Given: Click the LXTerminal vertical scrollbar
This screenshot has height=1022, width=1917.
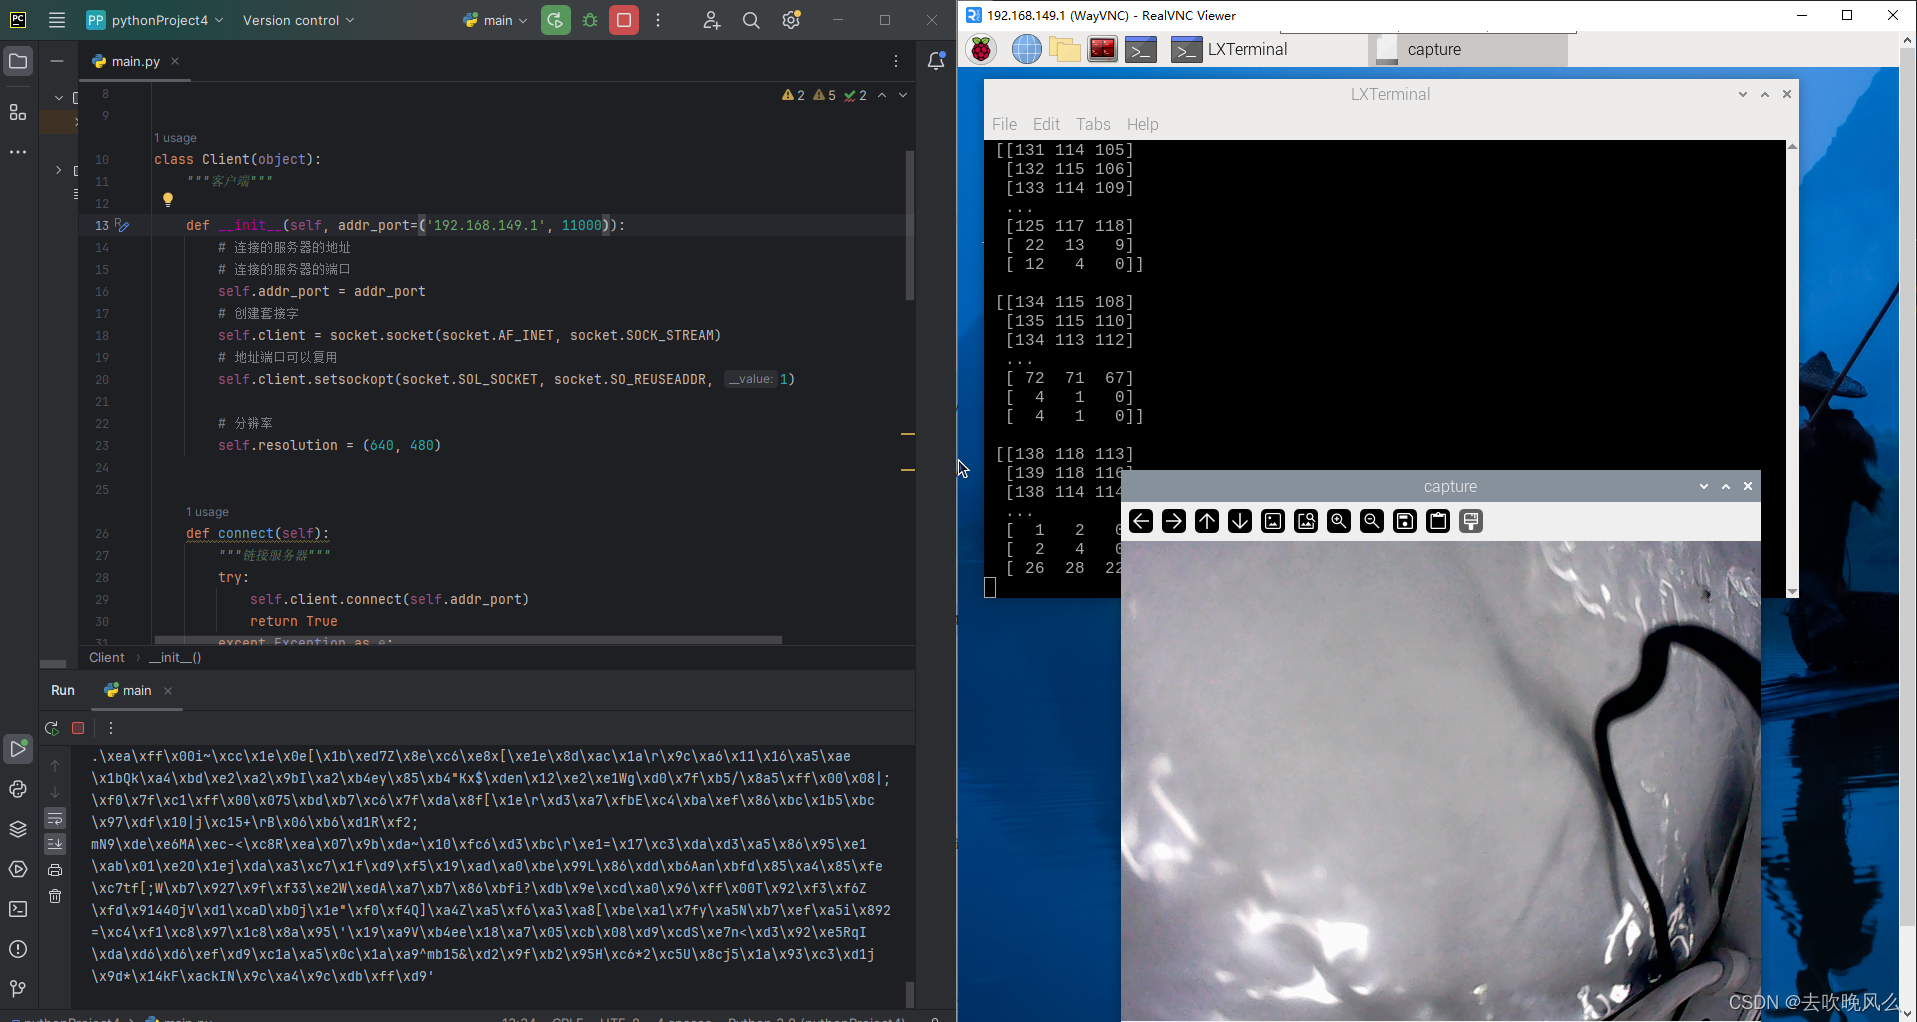Looking at the screenshot, I should 1792,370.
